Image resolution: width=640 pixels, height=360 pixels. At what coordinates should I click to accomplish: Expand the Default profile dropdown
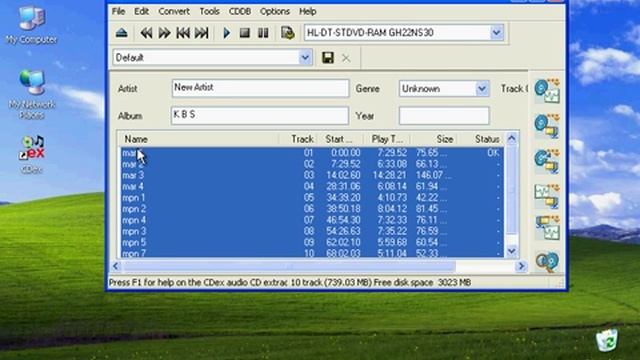tap(304, 58)
